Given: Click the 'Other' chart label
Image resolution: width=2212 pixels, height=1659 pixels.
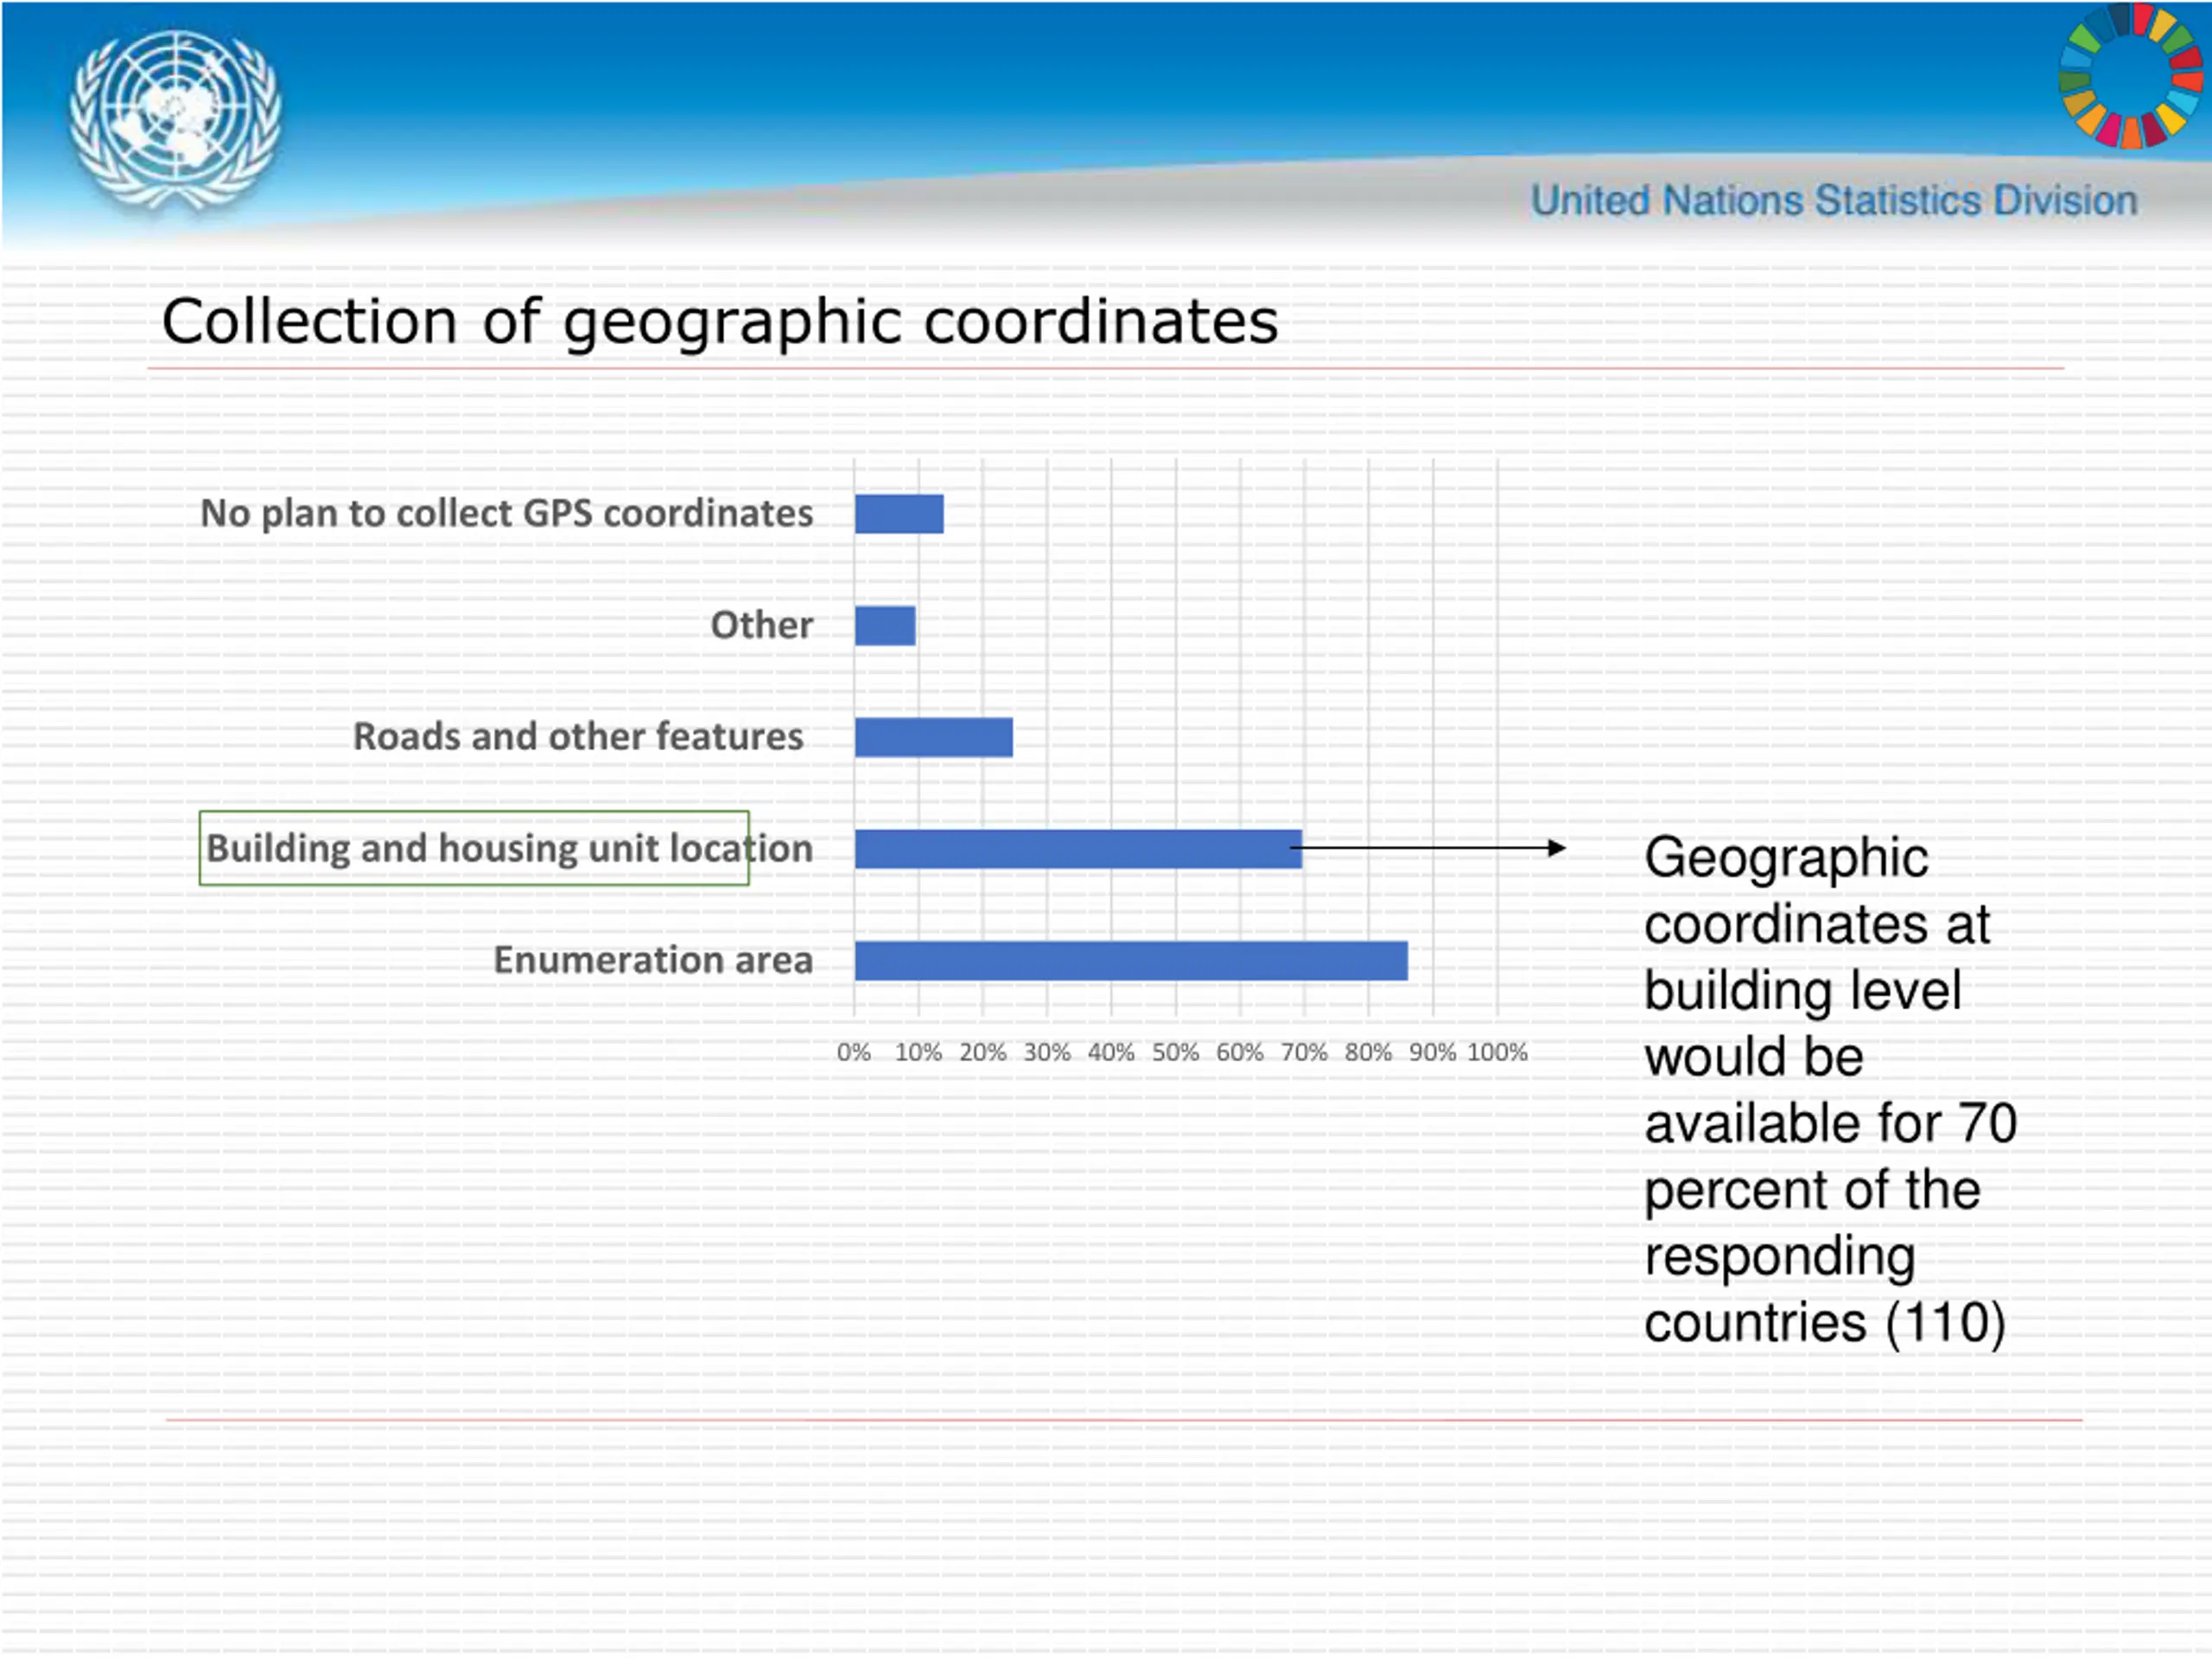Looking at the screenshot, I should coord(762,625).
